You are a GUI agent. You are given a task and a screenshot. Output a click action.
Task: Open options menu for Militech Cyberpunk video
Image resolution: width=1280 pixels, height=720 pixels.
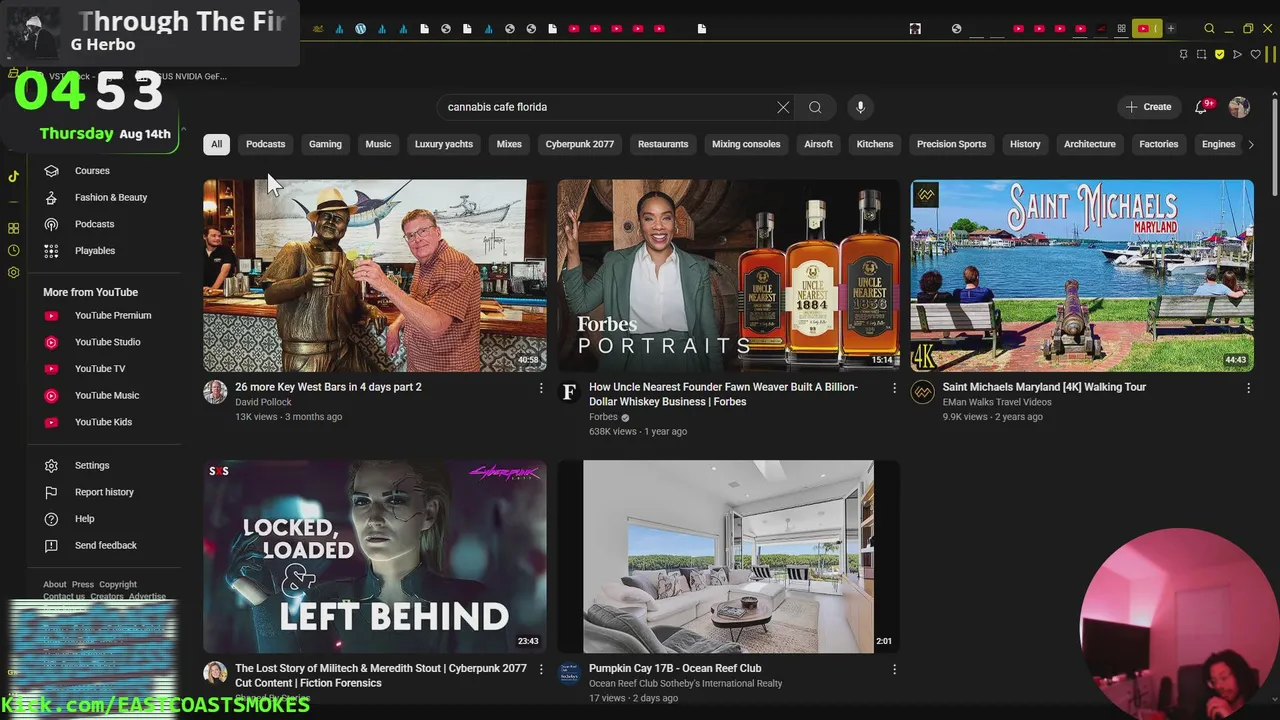(541, 669)
